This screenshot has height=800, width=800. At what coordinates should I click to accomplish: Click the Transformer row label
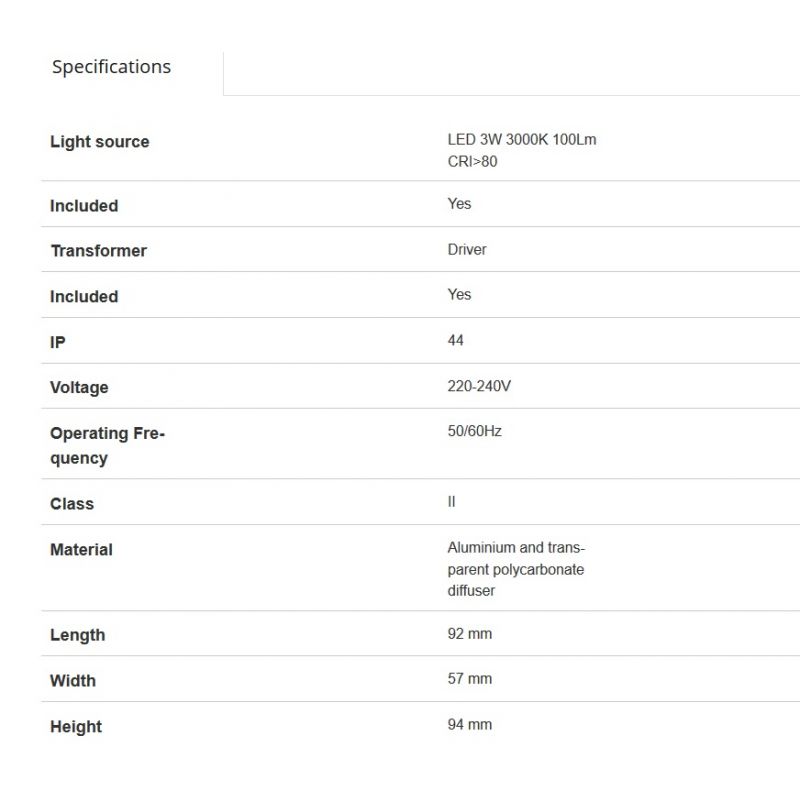click(x=98, y=251)
